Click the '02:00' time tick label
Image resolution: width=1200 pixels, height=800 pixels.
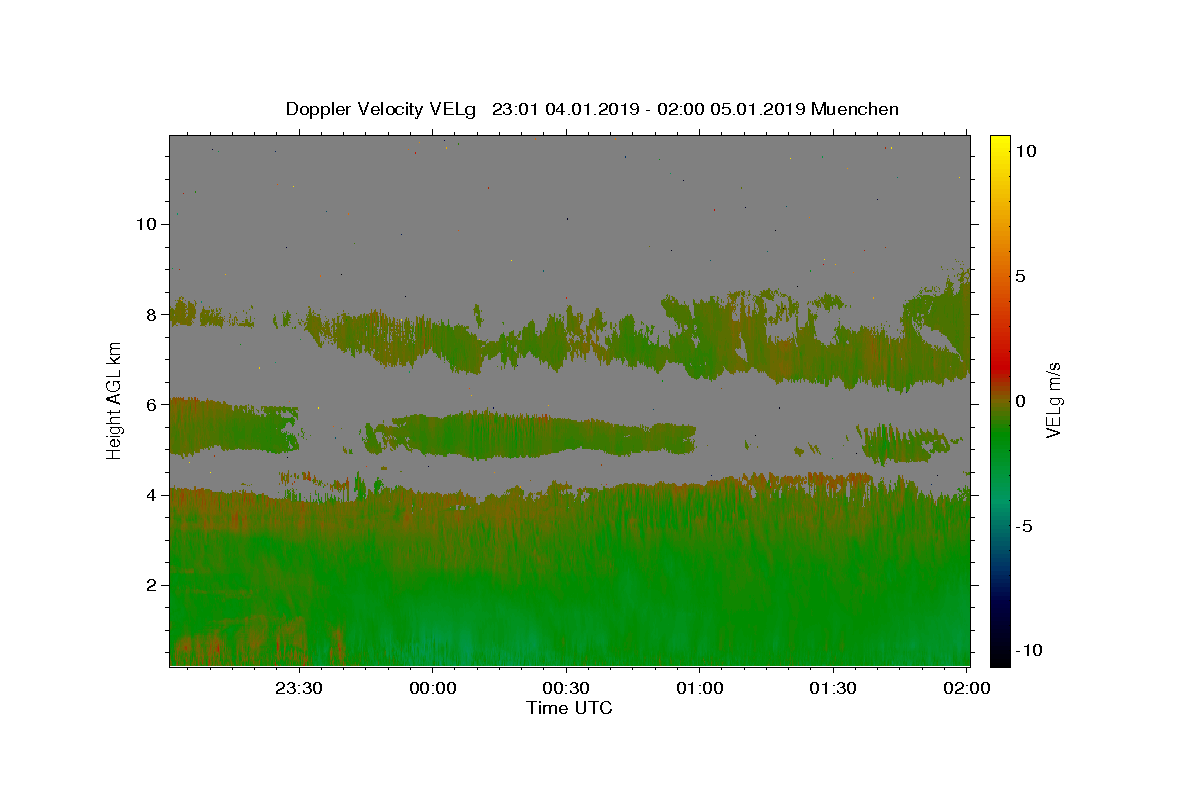[x=967, y=688]
